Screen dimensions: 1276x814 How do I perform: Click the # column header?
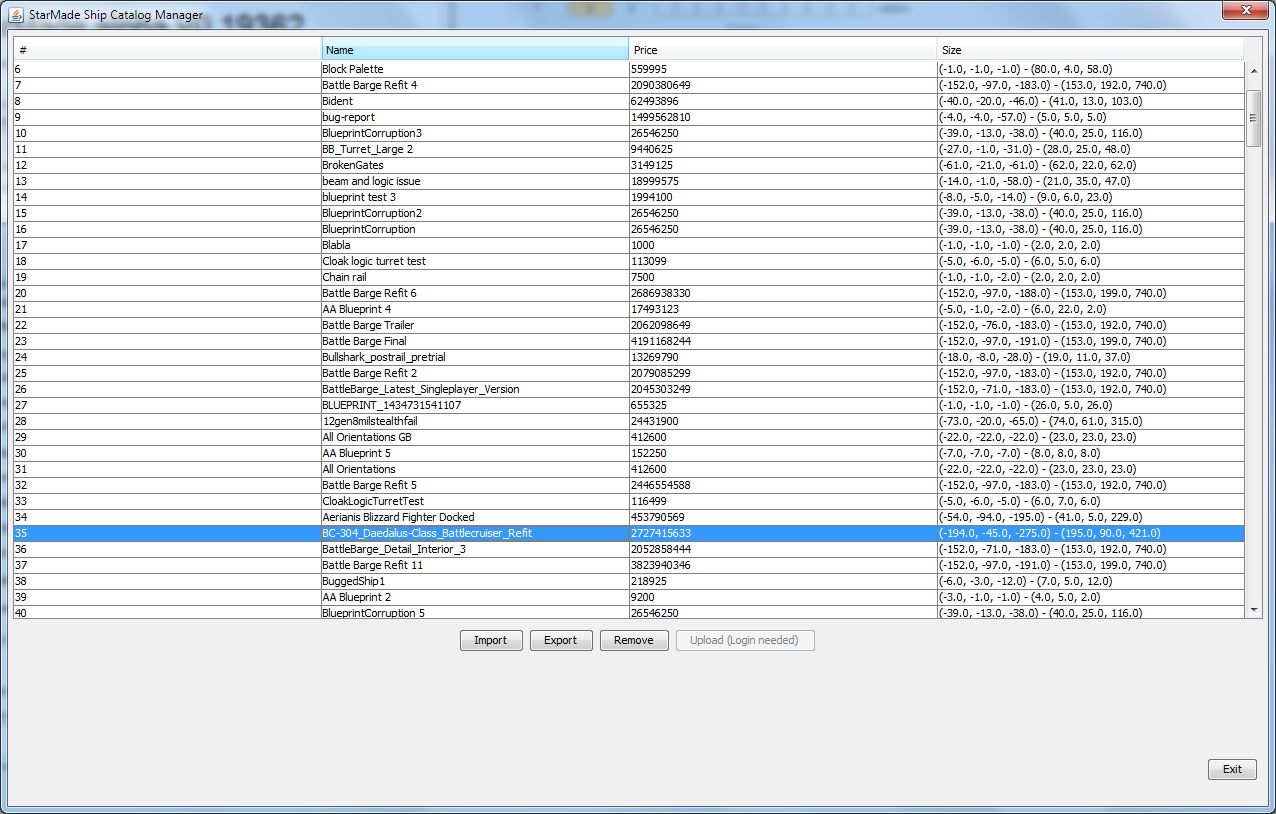(167, 50)
